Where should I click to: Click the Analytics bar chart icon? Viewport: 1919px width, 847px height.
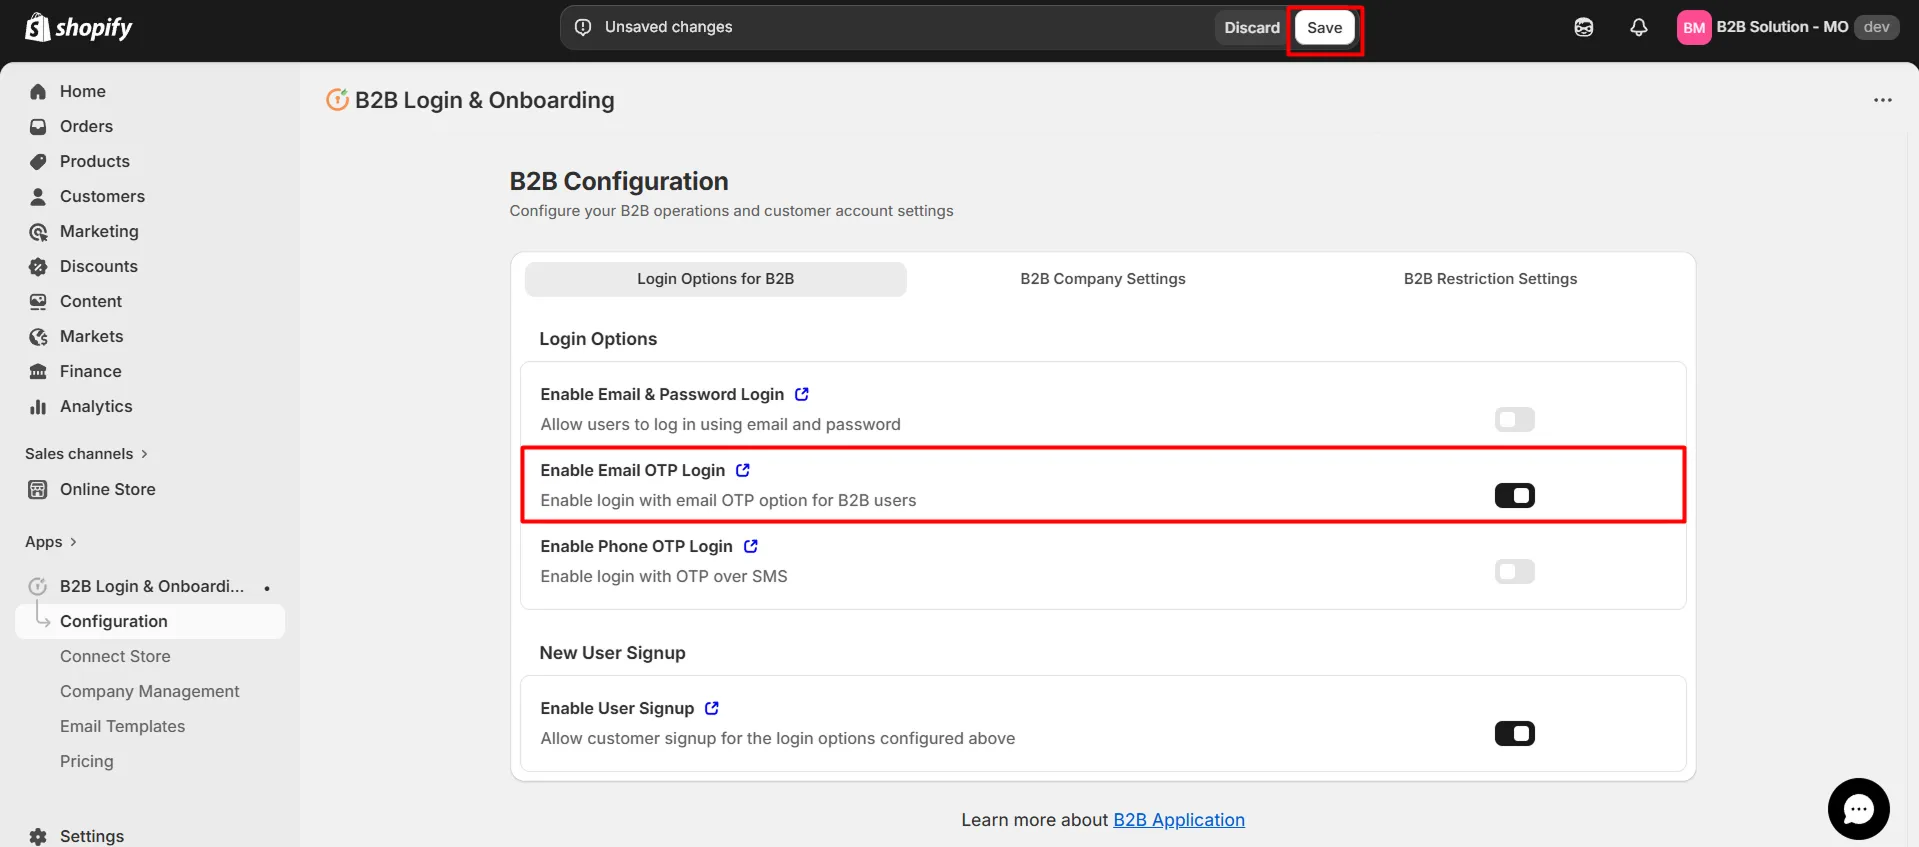click(38, 407)
